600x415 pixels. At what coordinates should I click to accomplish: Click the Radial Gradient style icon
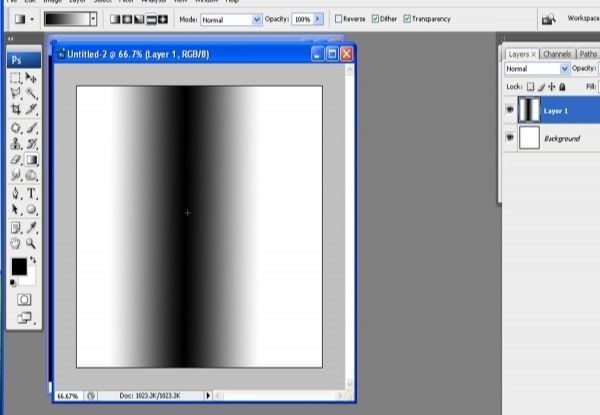[x=127, y=19]
